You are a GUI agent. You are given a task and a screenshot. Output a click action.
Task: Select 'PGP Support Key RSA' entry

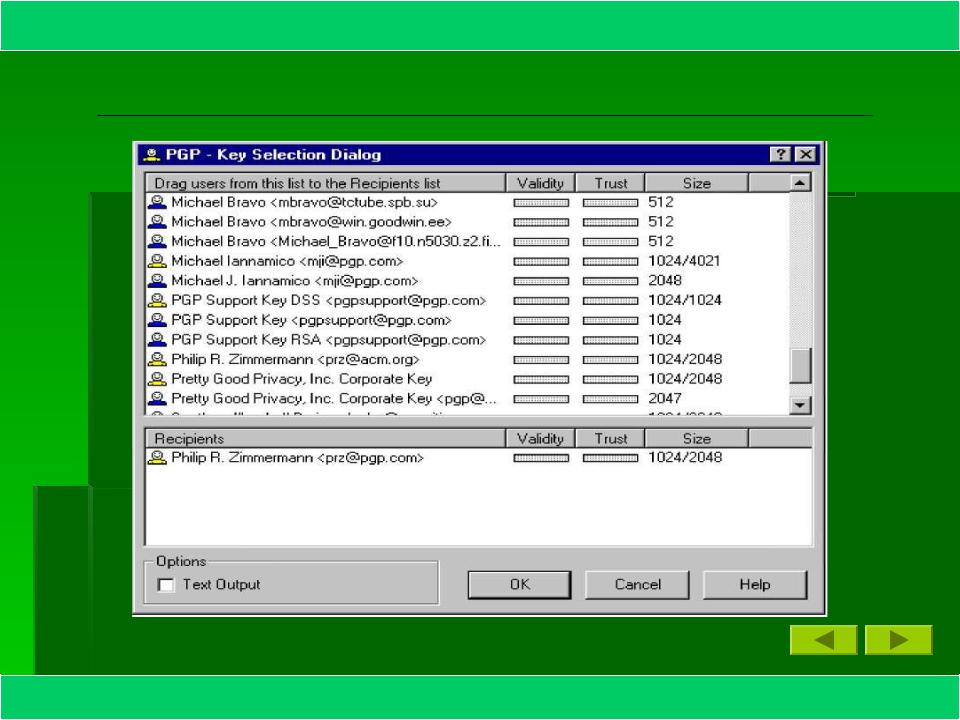pyautogui.click(x=328, y=340)
